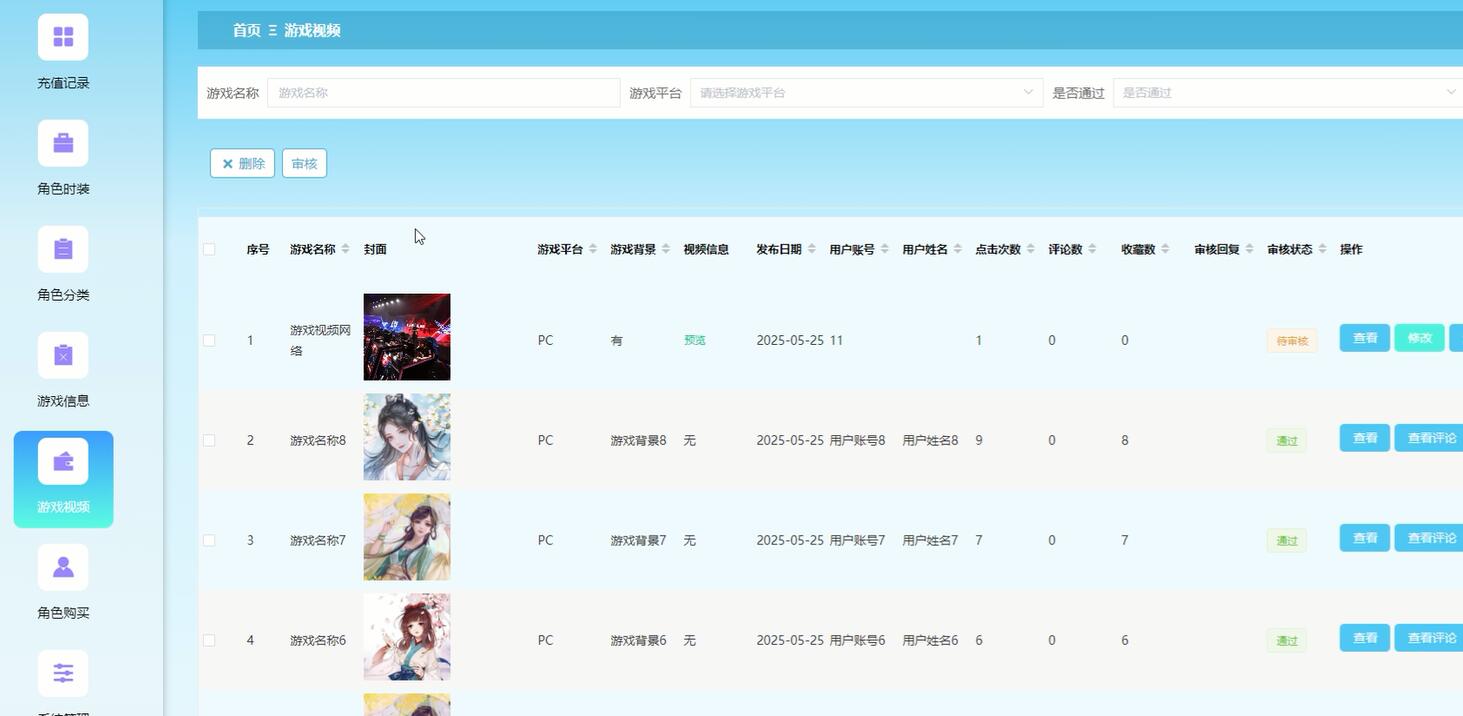Image resolution: width=1463 pixels, height=716 pixels.
Task: Click 查看 for 游戏名称7 row
Action: (1365, 538)
